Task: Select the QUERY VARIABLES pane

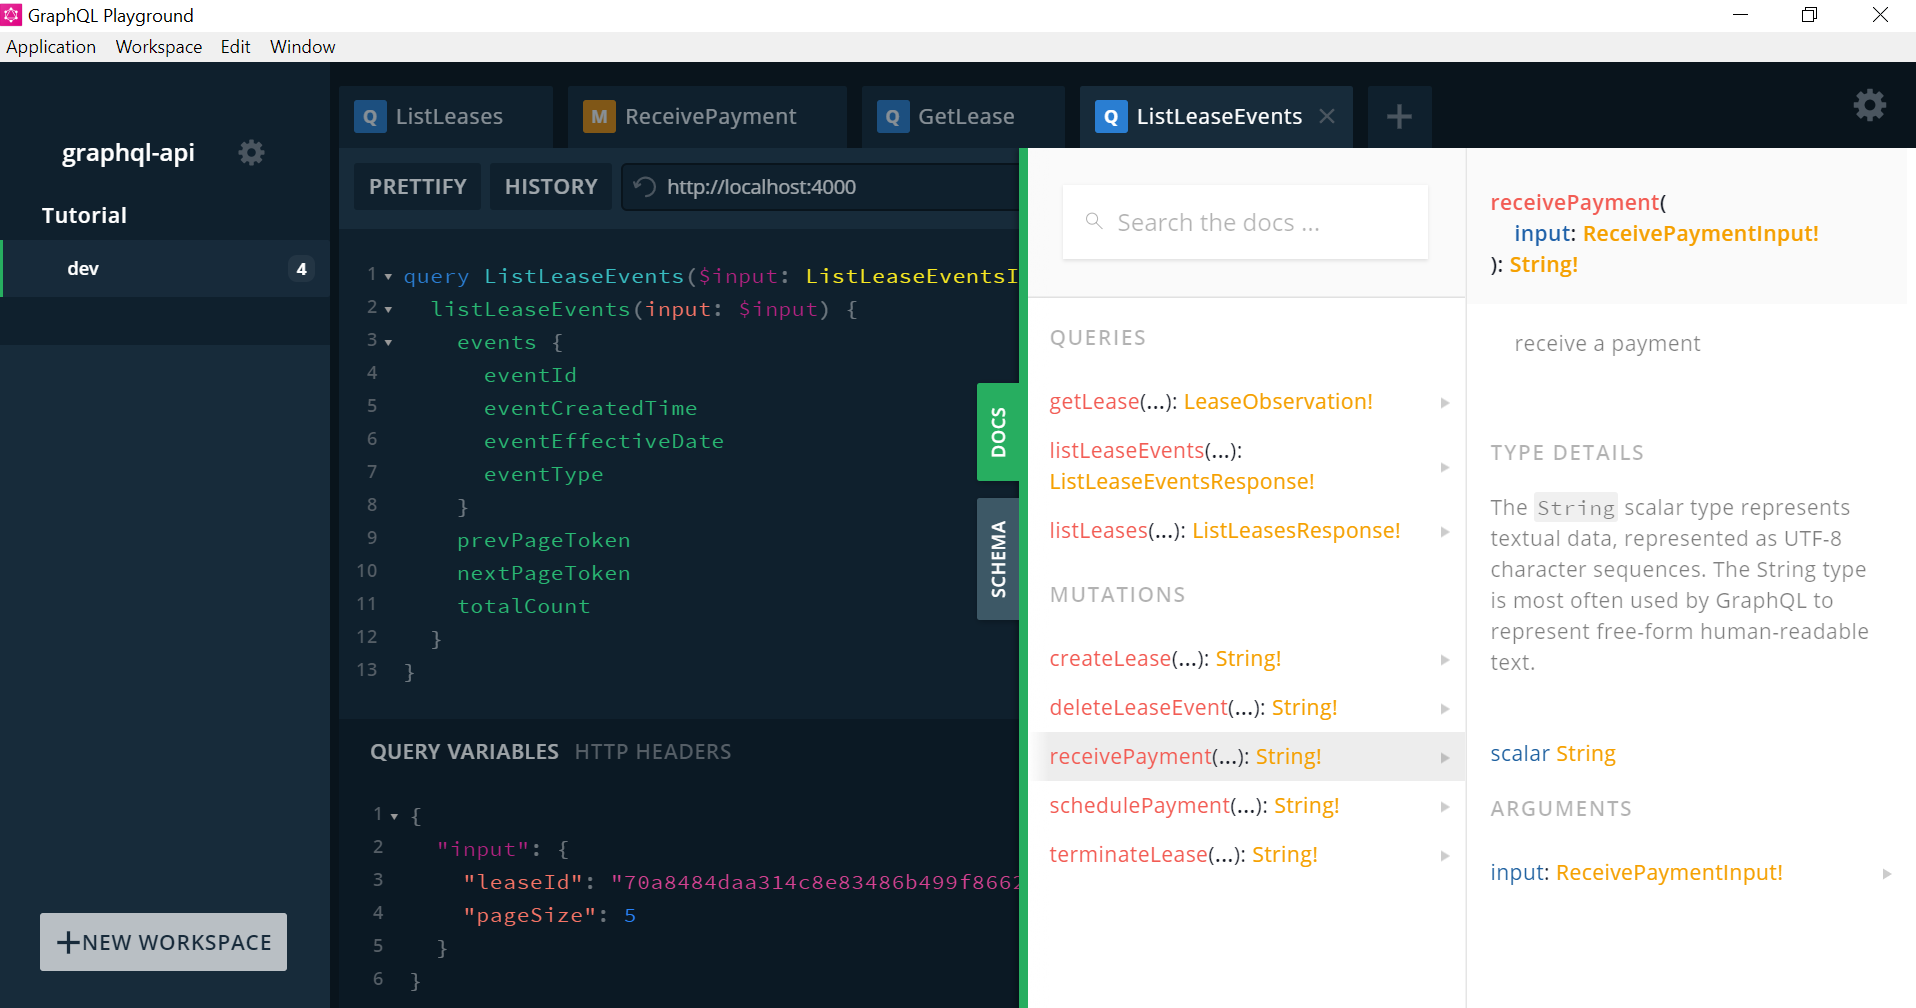Action: (x=464, y=752)
